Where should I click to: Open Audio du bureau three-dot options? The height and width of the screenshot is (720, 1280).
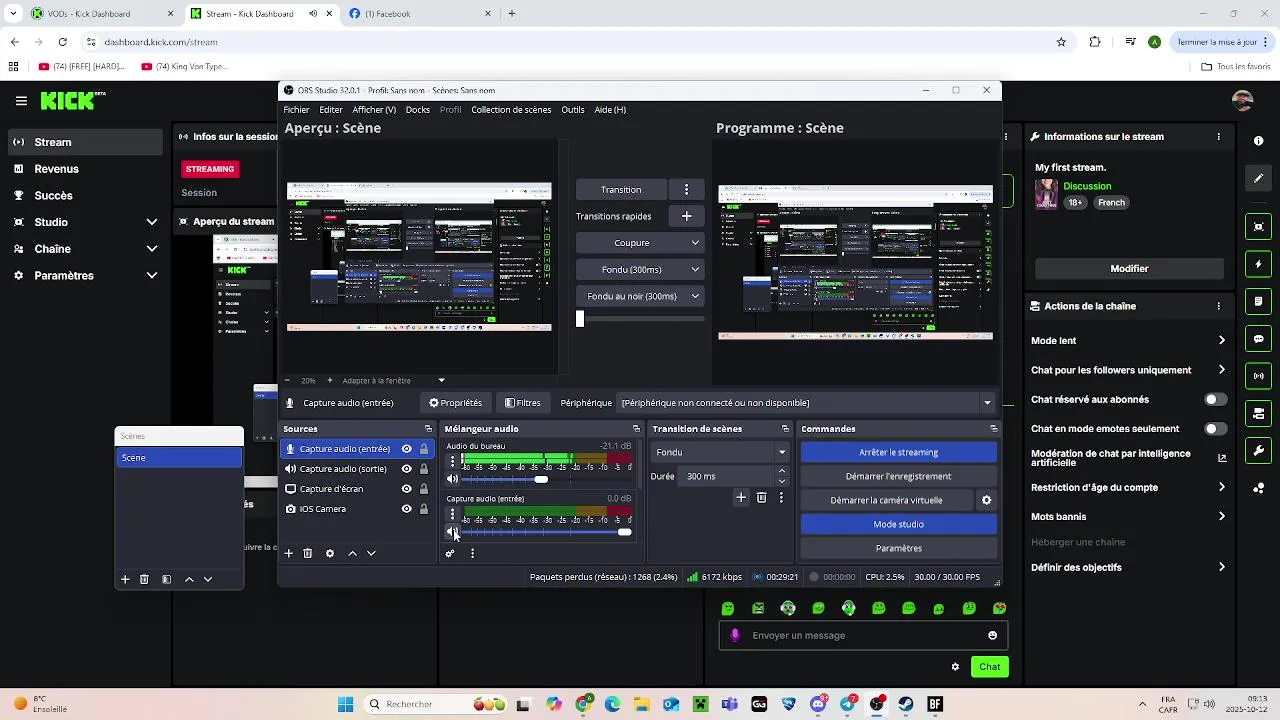[452, 461]
